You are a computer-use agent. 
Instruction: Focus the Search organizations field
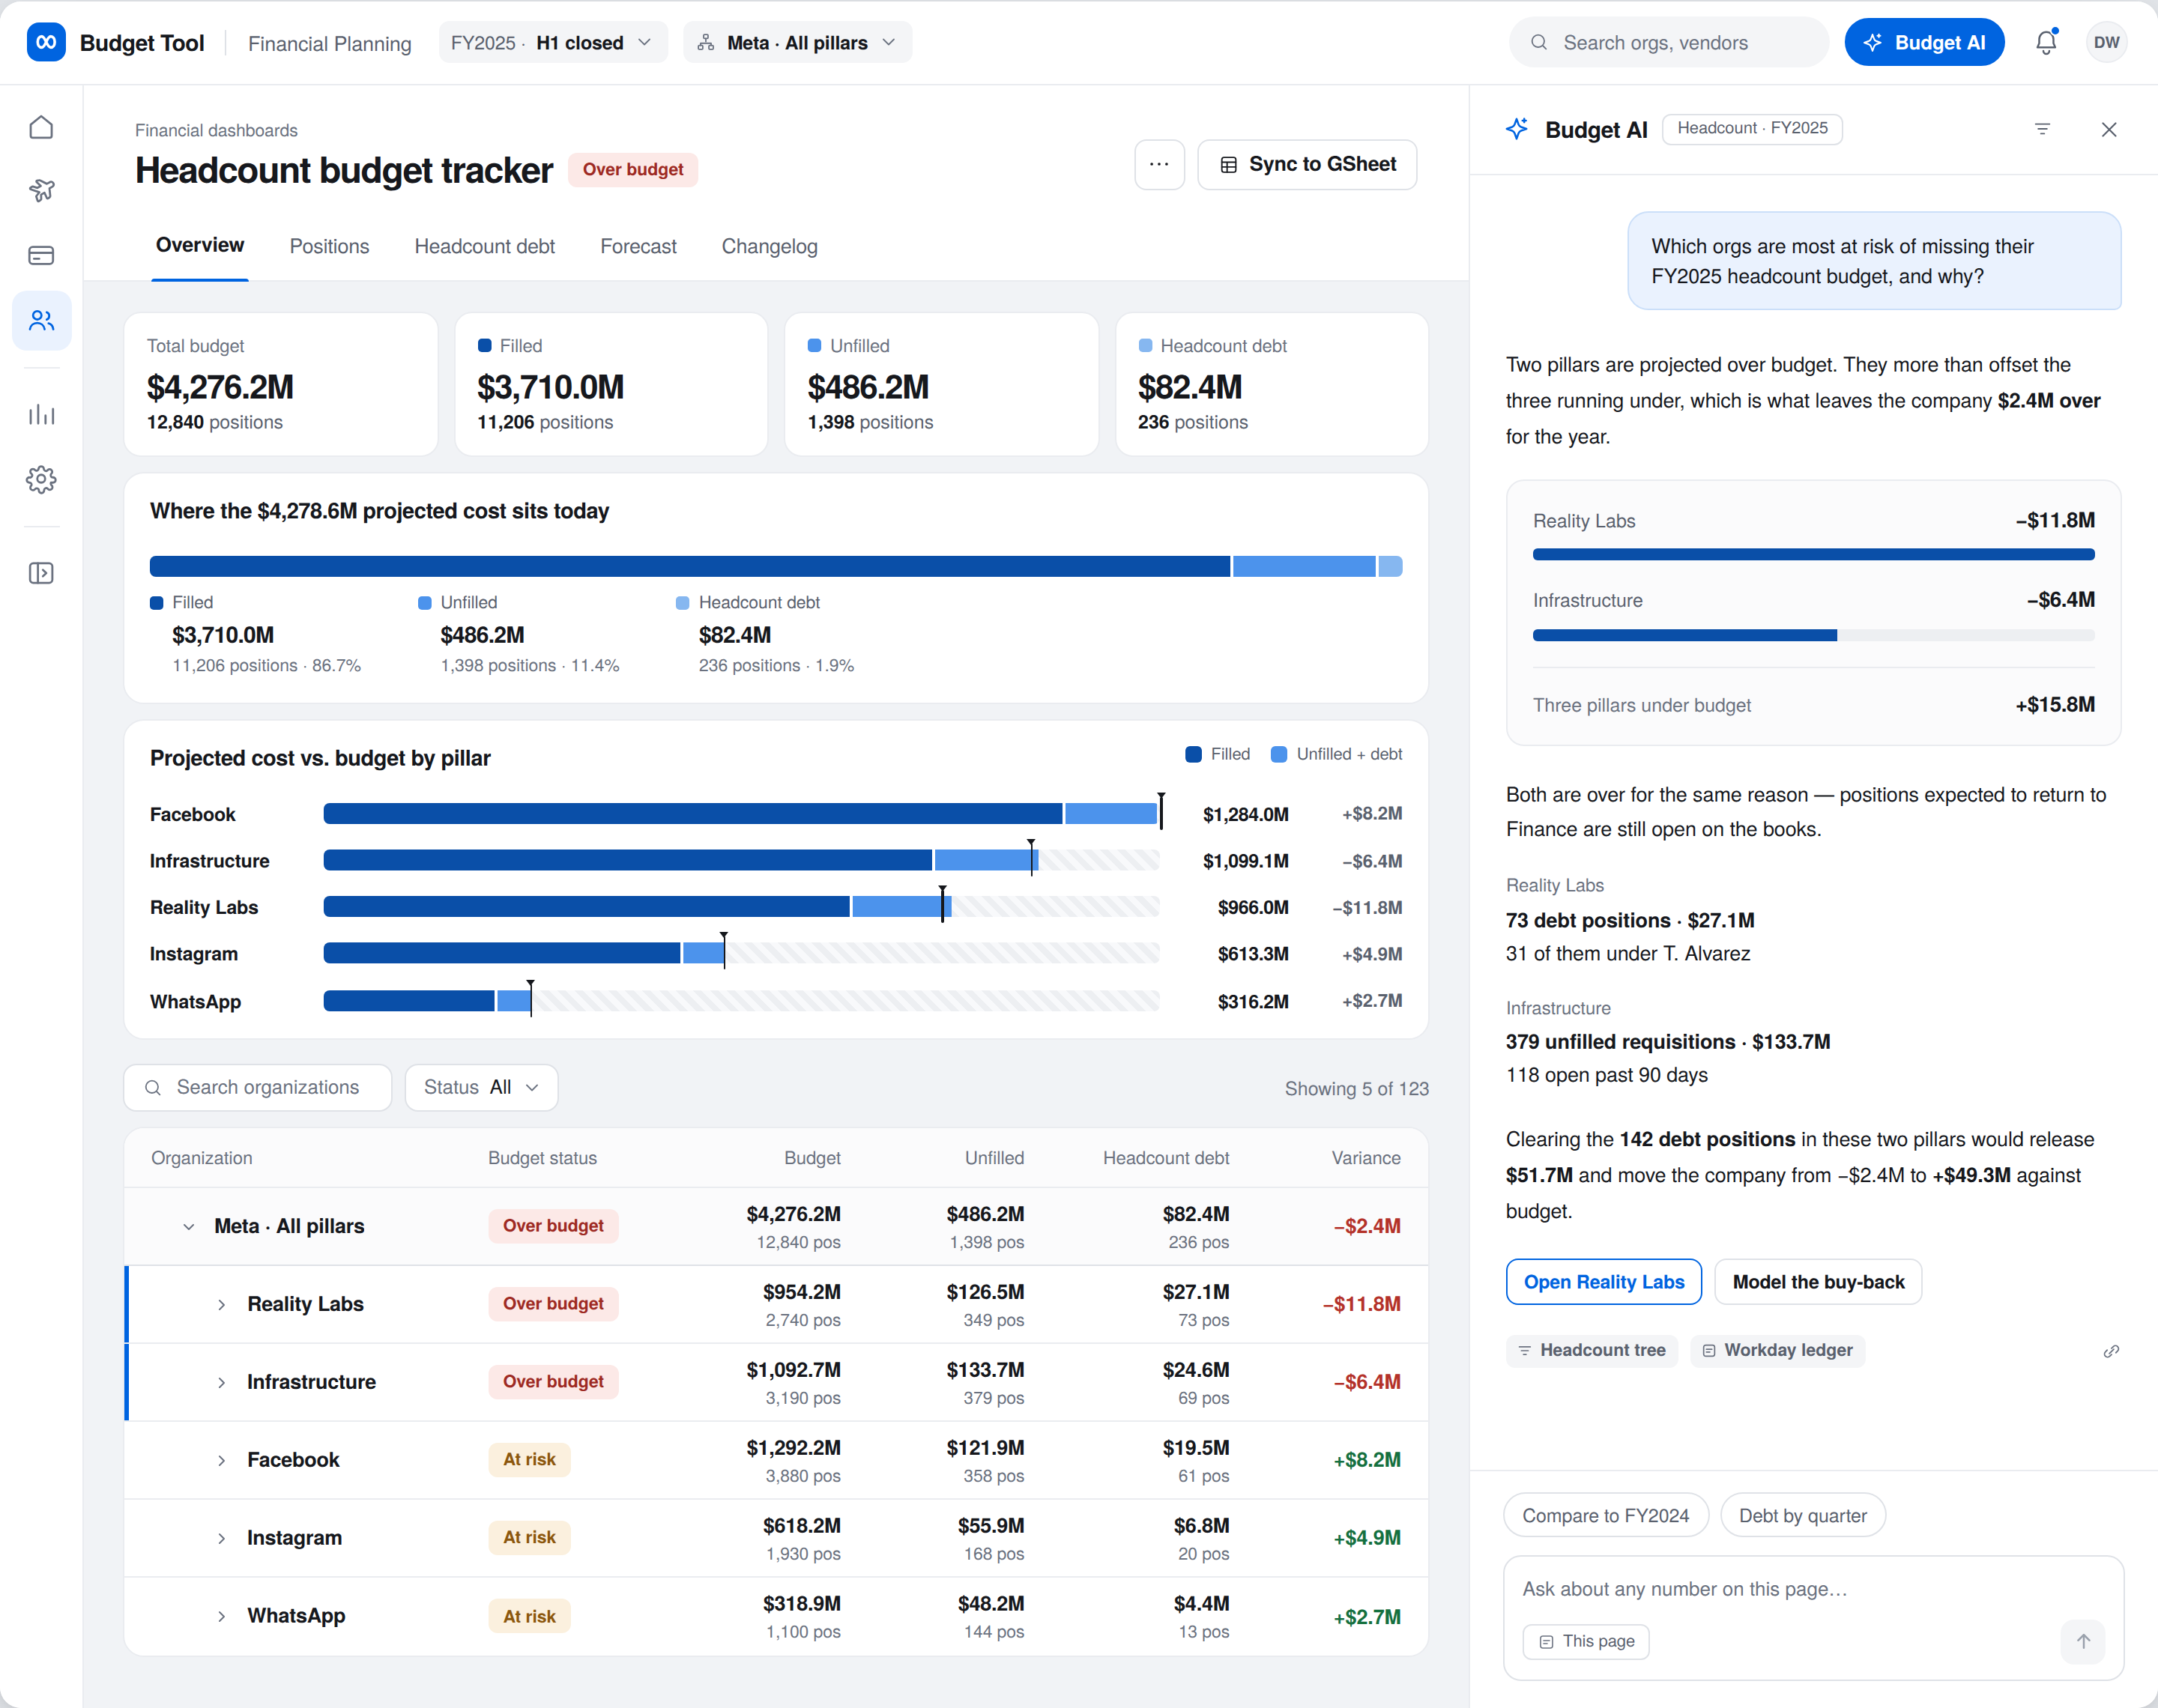click(x=258, y=1087)
